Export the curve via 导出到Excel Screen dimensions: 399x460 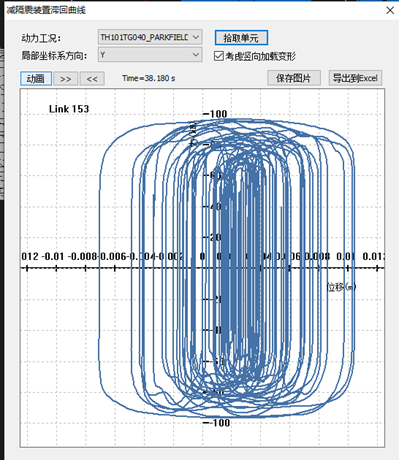coord(355,78)
